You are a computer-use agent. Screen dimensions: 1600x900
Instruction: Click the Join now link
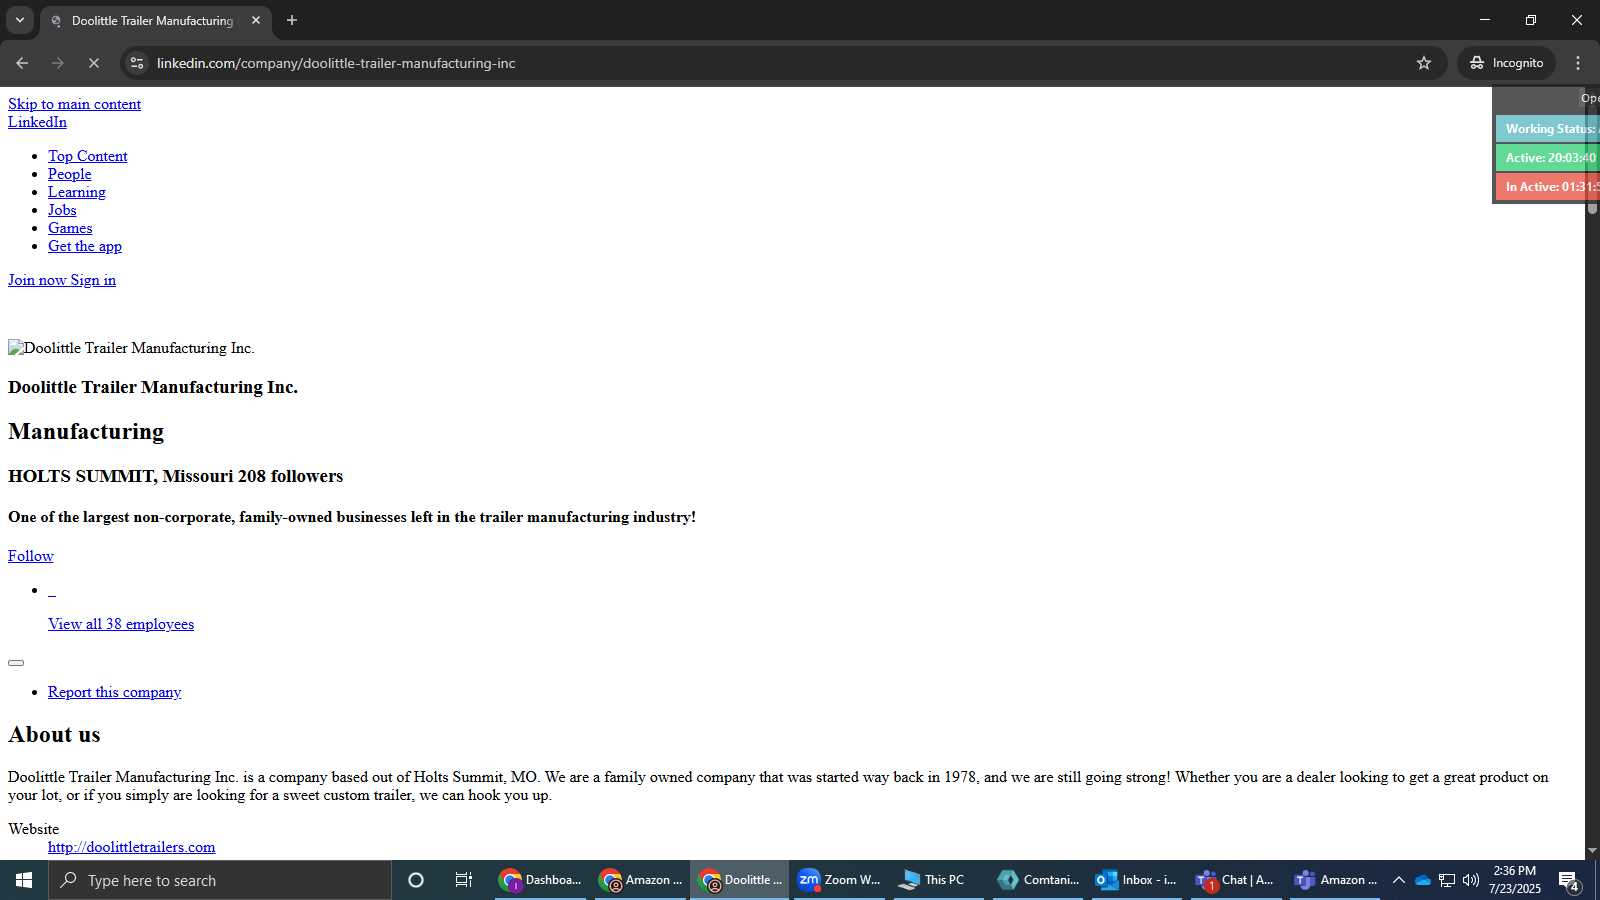pyautogui.click(x=37, y=280)
